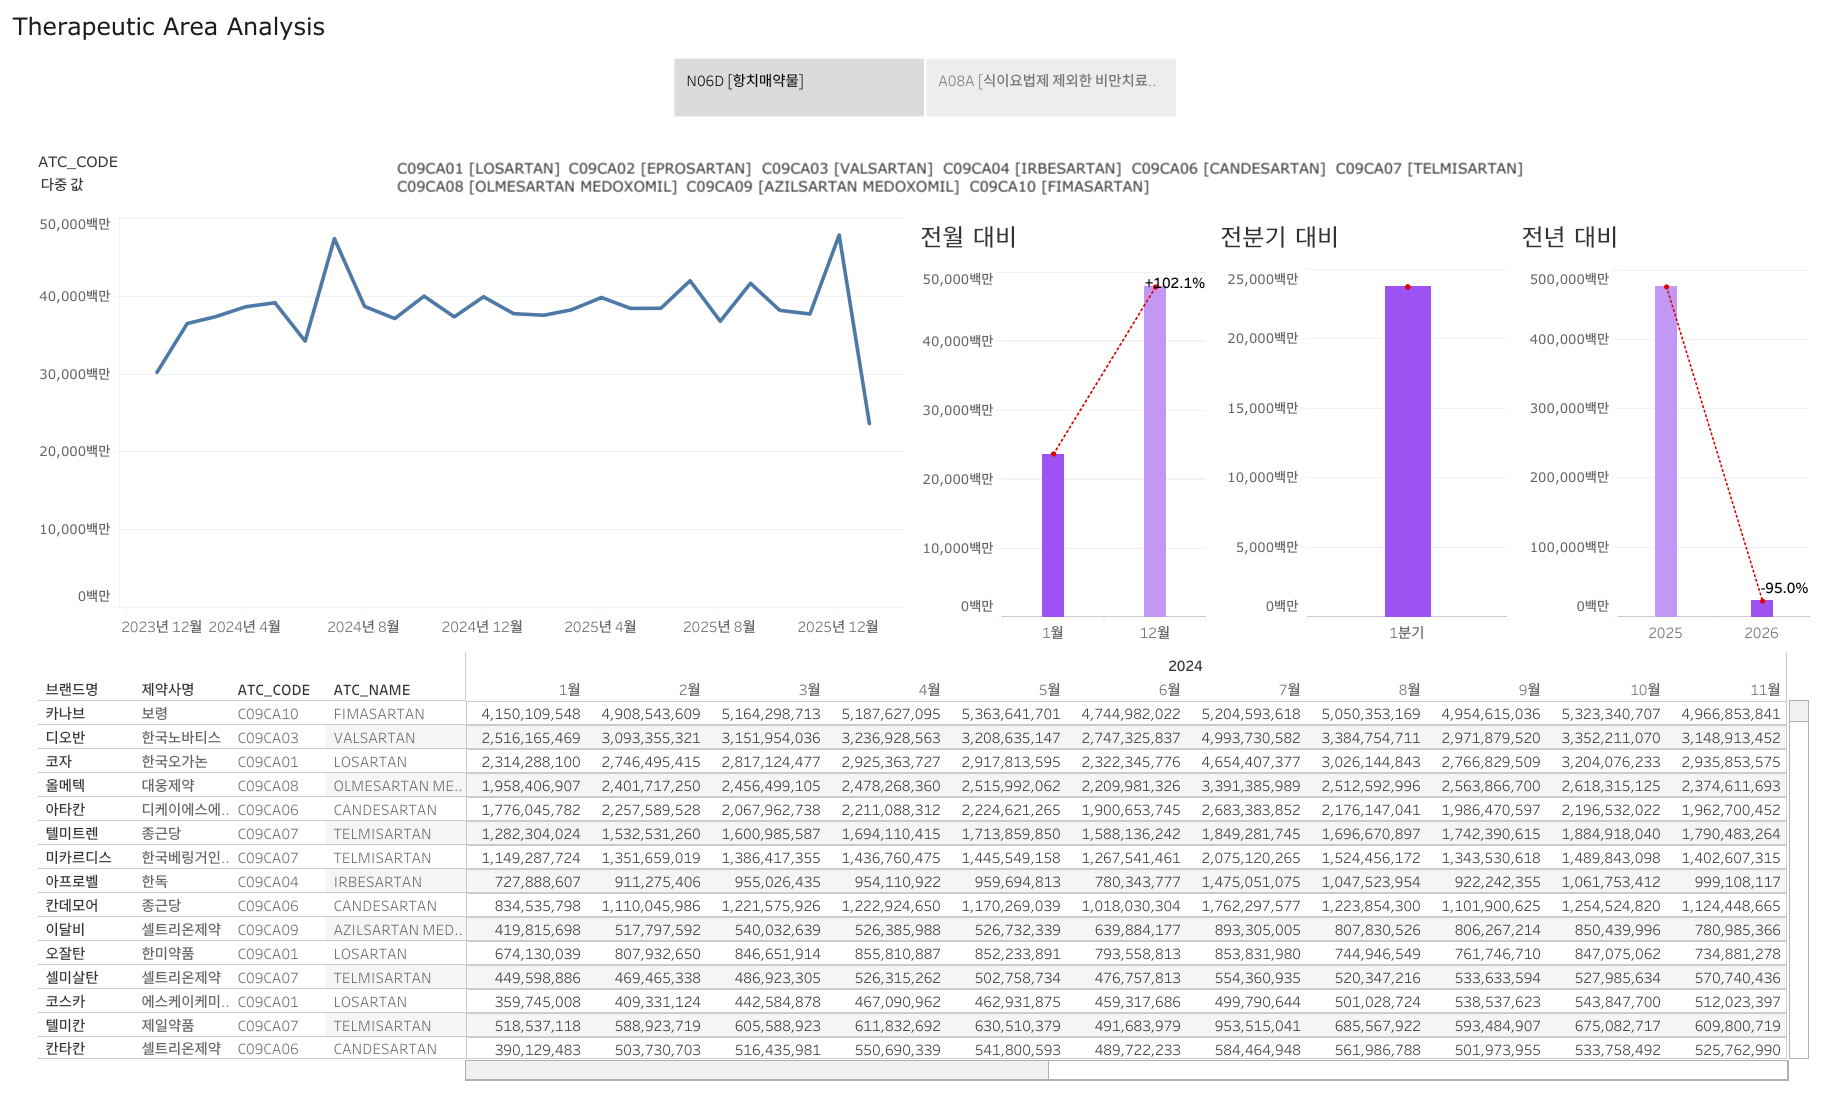Image resolution: width=1848 pixels, height=1116 pixels.
Task: Select the small 2026 bar in 전년 대비
Action: coord(1761,608)
